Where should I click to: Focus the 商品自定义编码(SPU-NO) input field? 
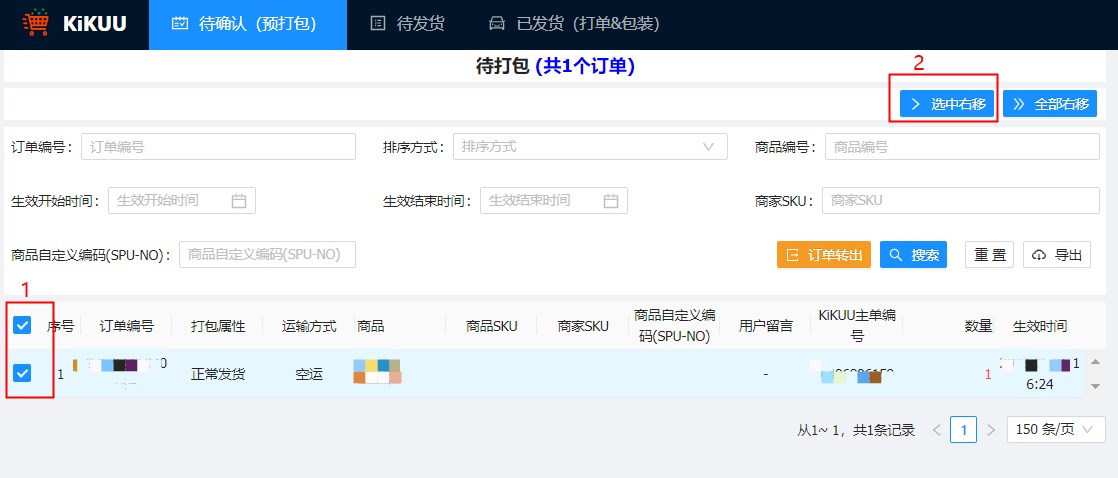267,254
